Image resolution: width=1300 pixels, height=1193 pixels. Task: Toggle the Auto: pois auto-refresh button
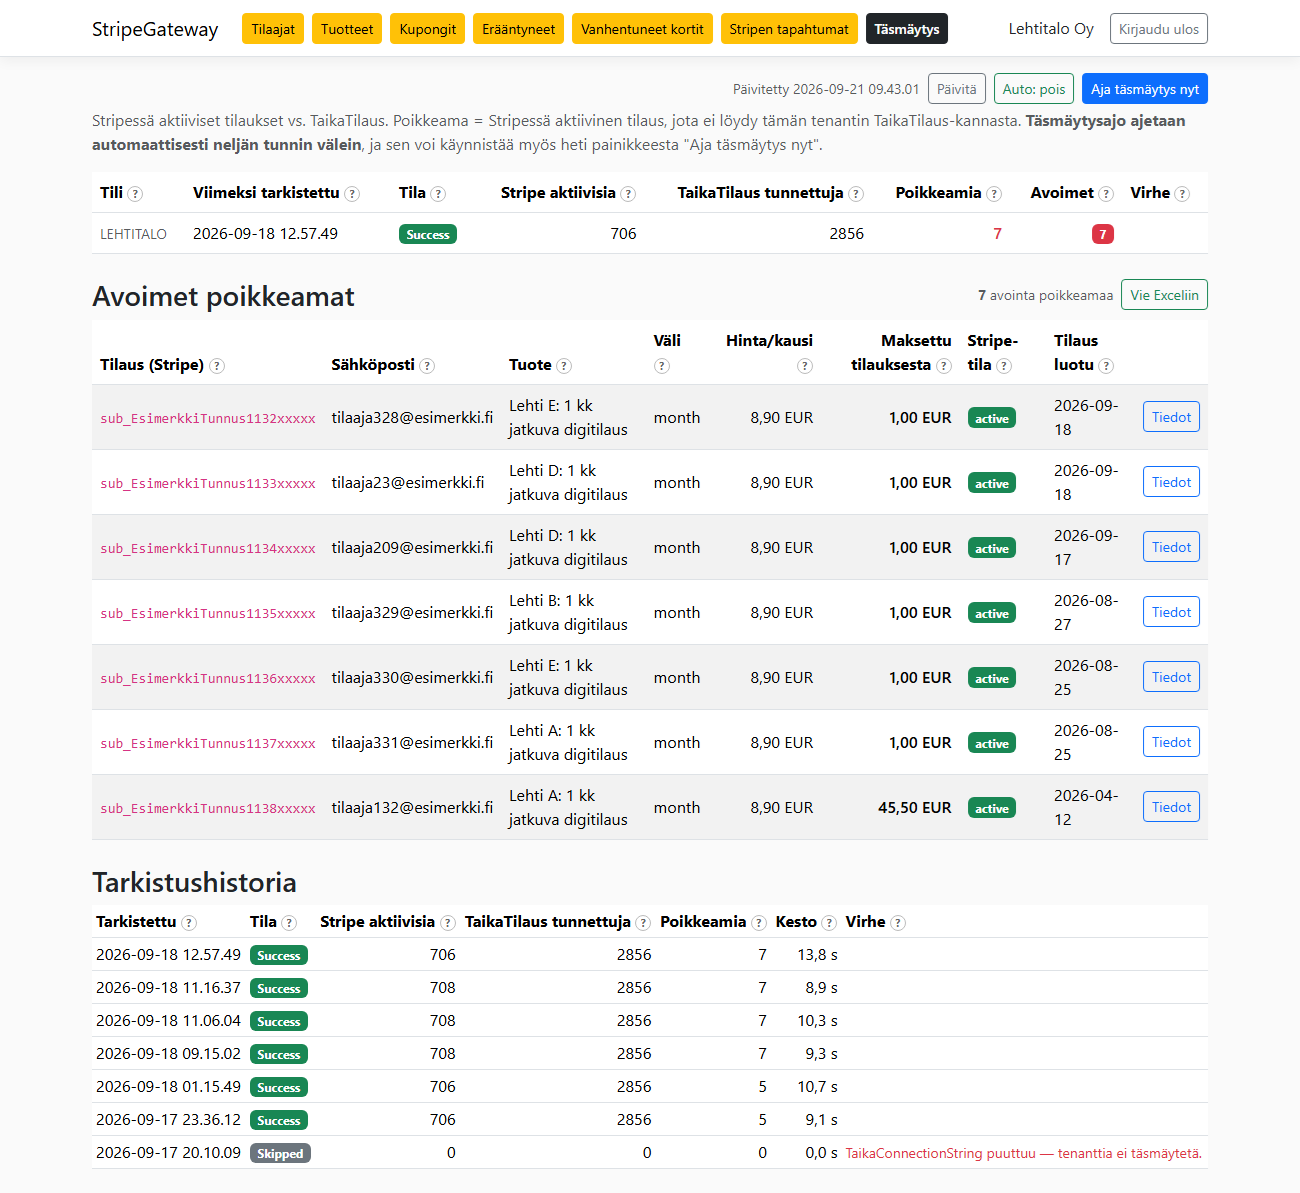[1034, 89]
